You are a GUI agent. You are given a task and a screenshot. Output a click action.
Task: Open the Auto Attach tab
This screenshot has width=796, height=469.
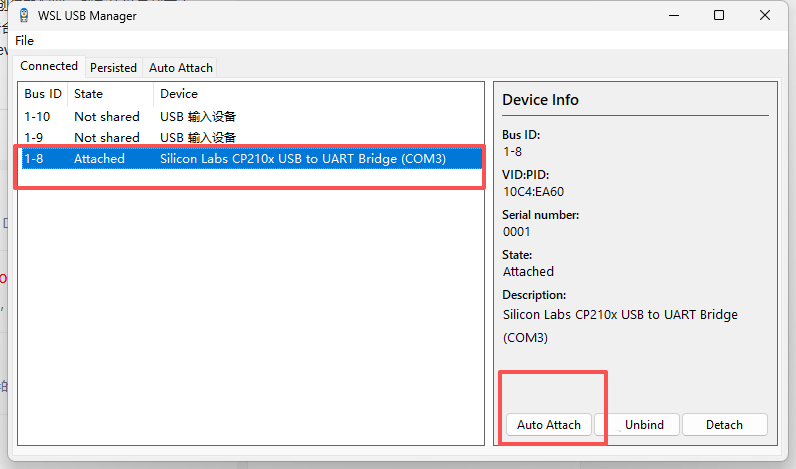(x=181, y=68)
